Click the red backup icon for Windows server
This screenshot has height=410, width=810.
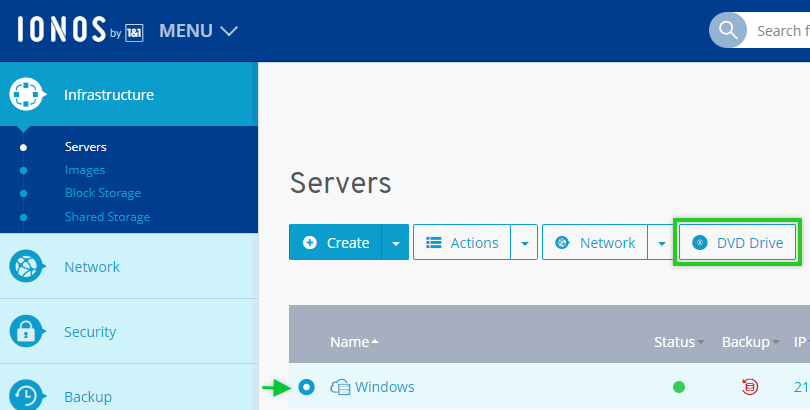[750, 387]
